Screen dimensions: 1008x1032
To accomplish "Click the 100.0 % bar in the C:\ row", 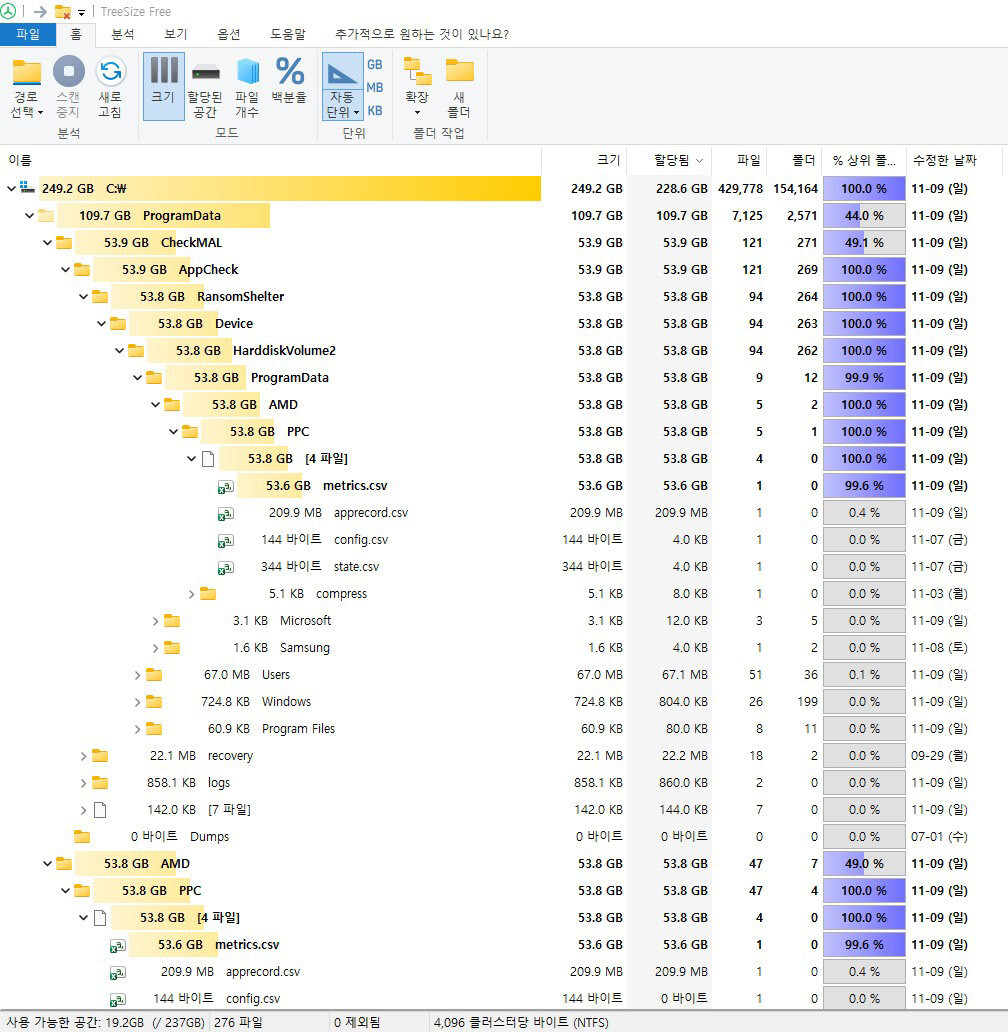I will pos(864,188).
